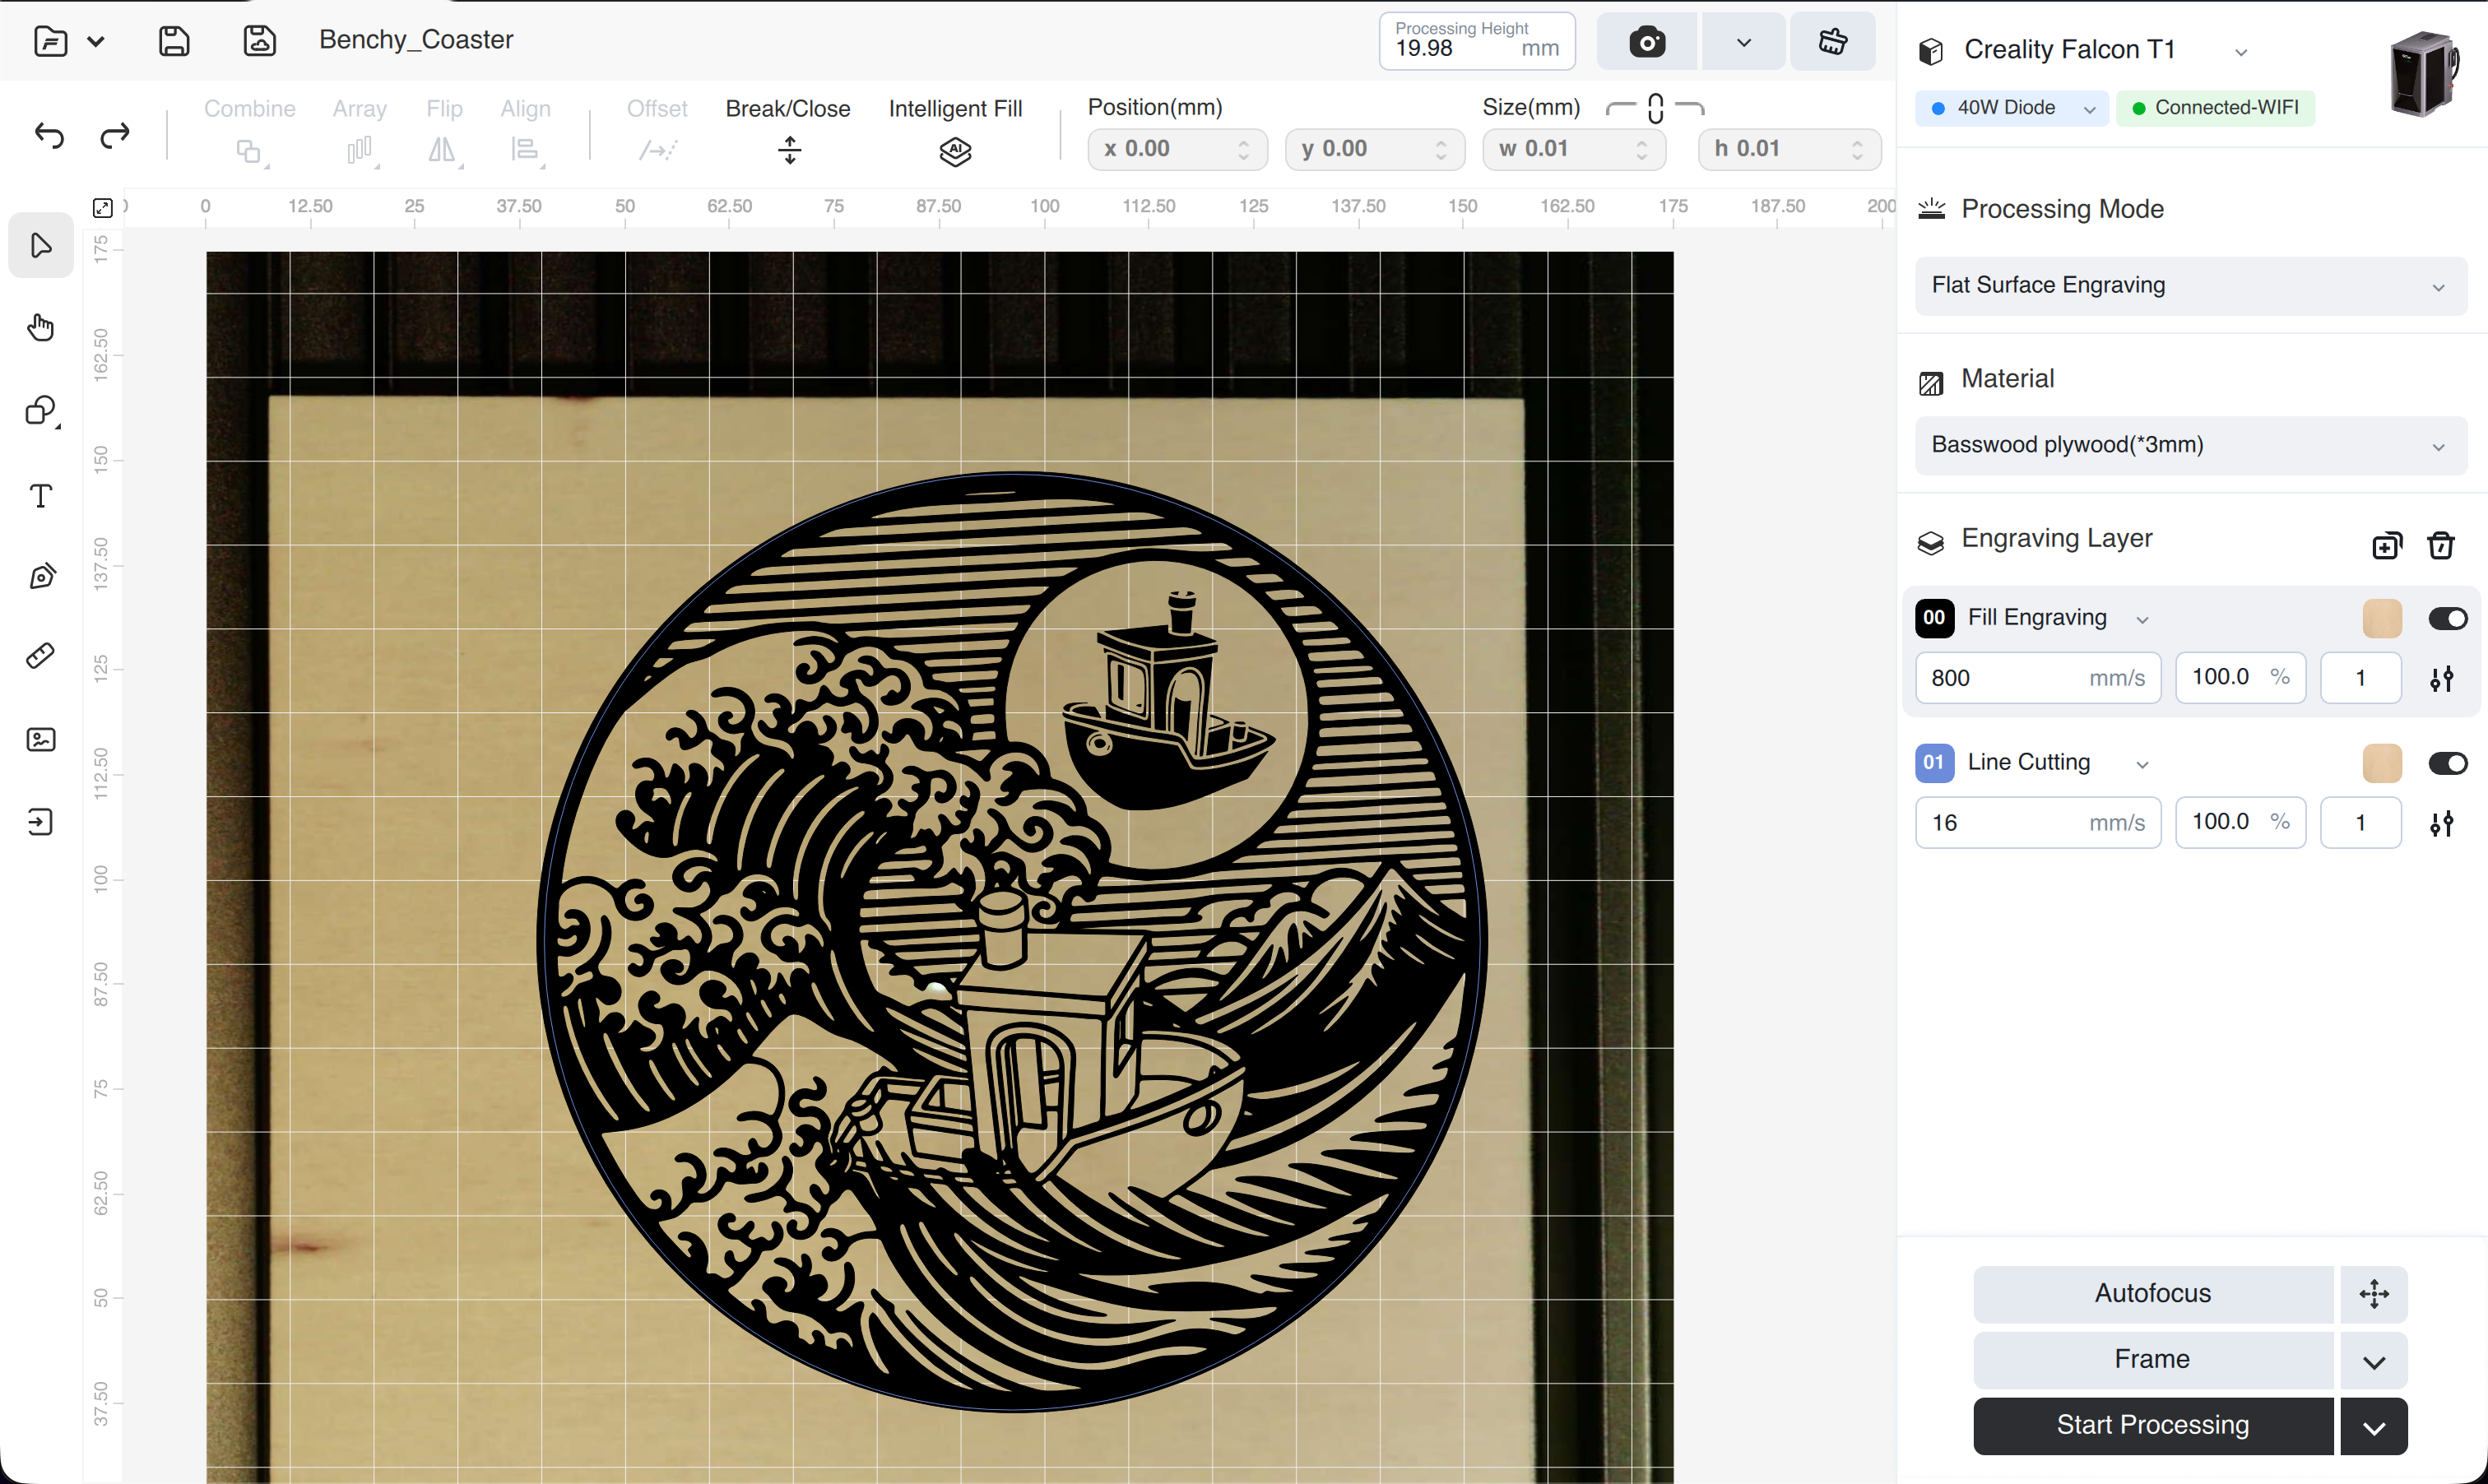Delete the selected engraving layer
2488x1484 pixels.
[2441, 545]
